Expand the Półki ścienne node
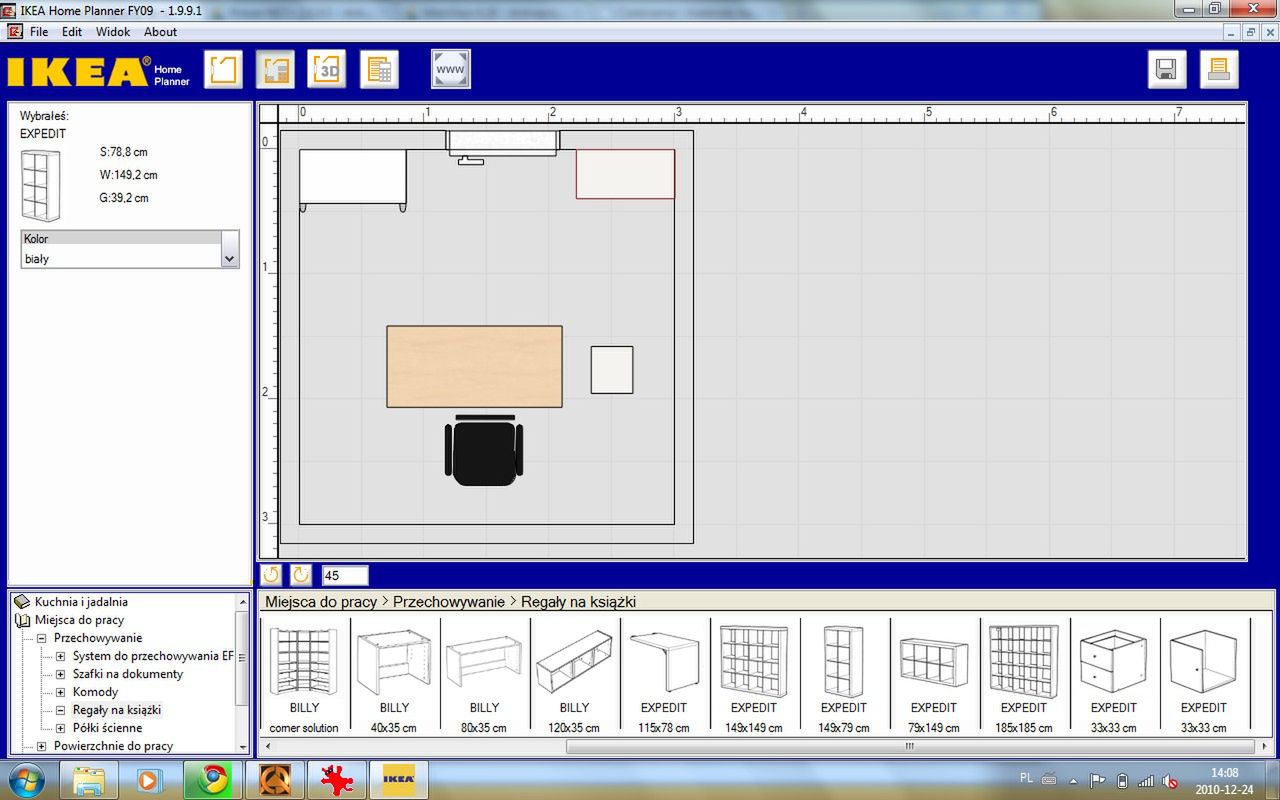The width and height of the screenshot is (1280, 800). click(60, 728)
